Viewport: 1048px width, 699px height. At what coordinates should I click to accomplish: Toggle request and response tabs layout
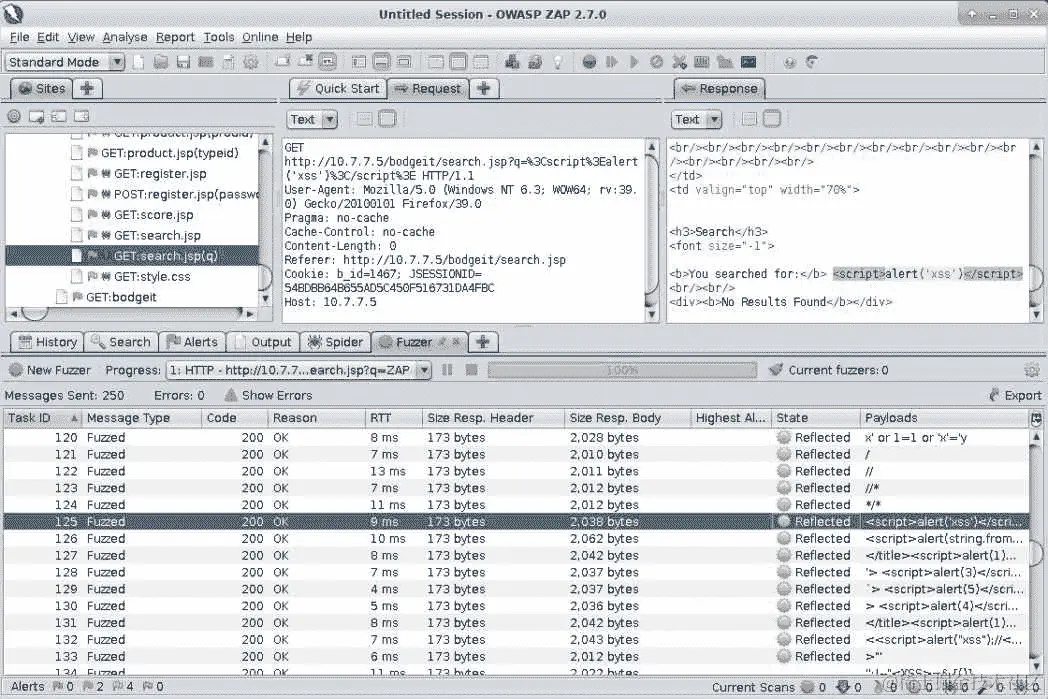(435, 62)
